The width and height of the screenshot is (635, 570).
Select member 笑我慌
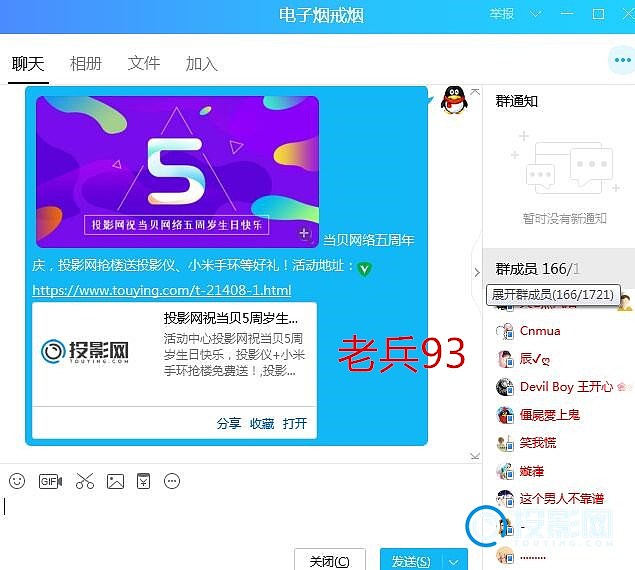(538, 443)
